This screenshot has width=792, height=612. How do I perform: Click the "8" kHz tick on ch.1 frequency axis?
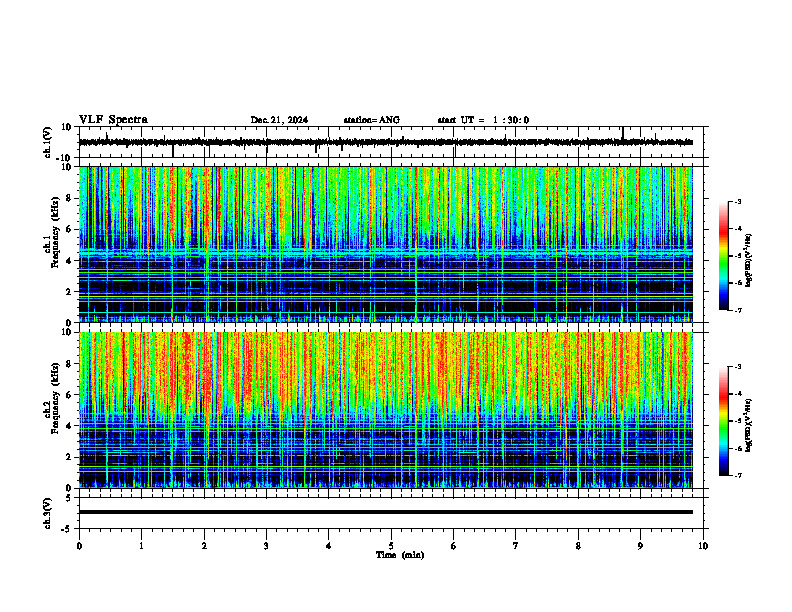(69, 198)
